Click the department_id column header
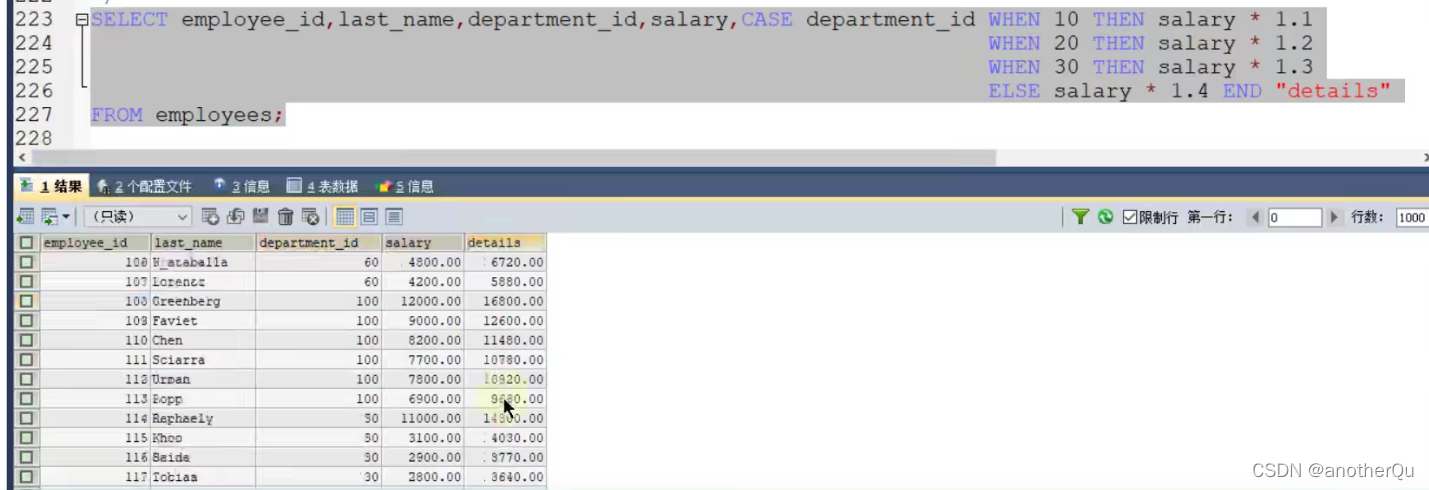The height and width of the screenshot is (490, 1429). (x=319, y=242)
